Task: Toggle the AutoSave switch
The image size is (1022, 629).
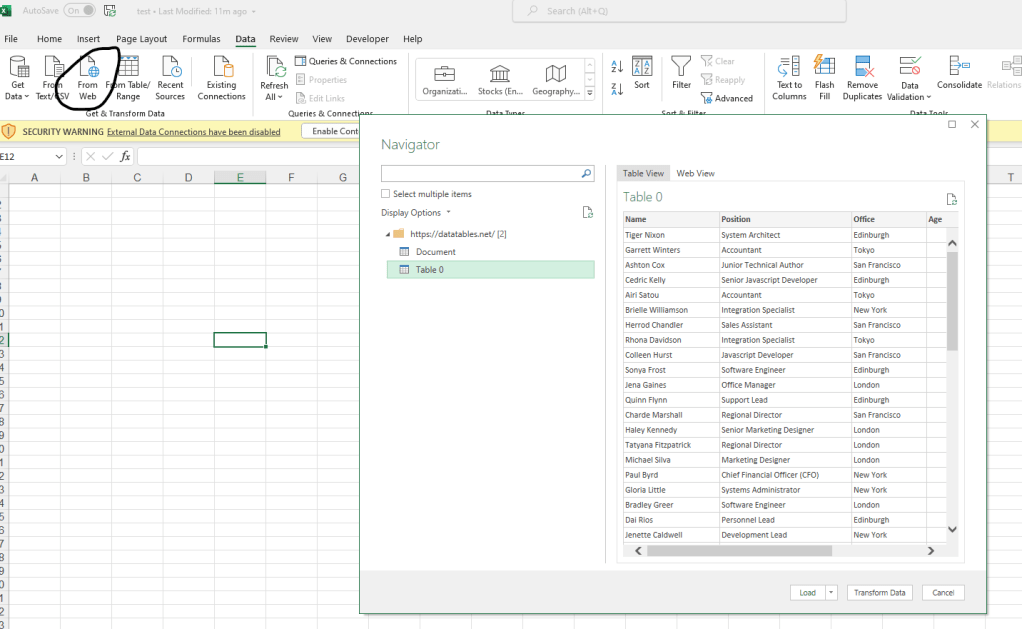Action: (x=79, y=10)
